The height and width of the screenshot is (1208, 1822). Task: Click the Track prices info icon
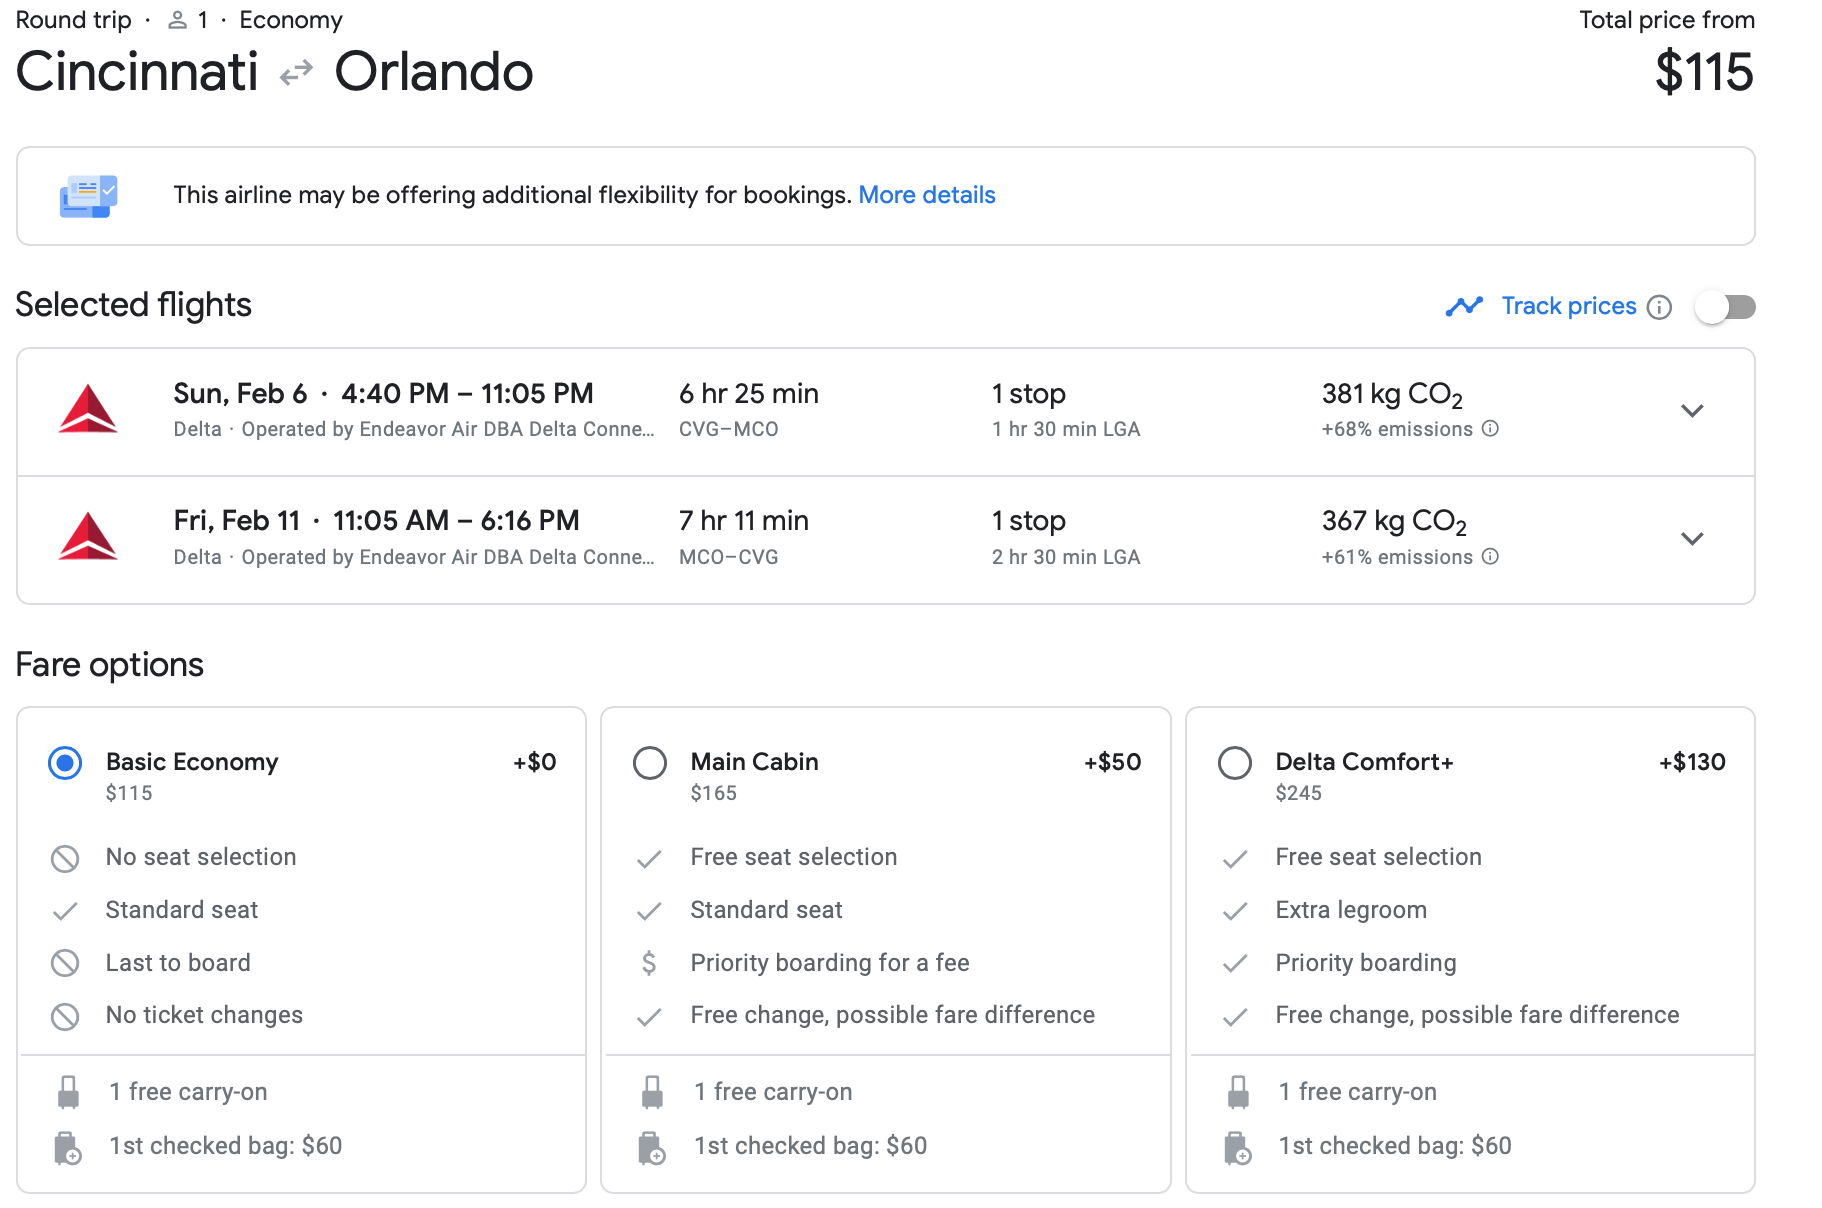[x=1659, y=307]
